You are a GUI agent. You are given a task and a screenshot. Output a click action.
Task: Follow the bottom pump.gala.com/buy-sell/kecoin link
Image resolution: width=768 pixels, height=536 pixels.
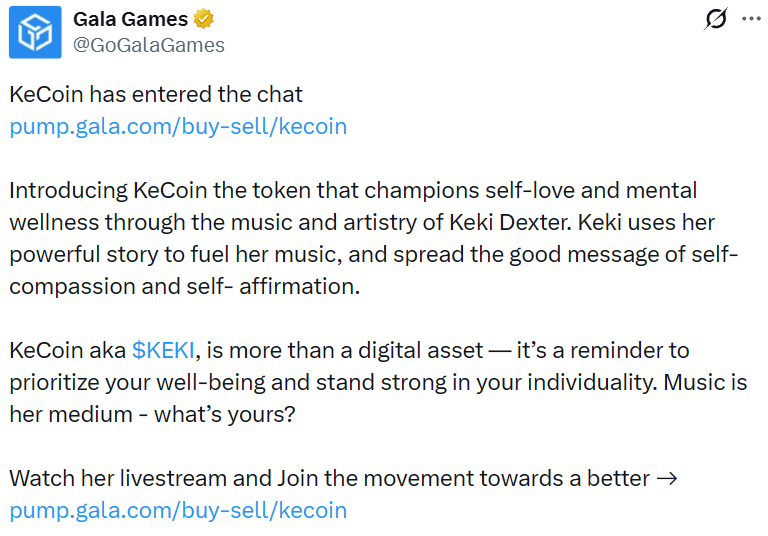click(x=178, y=511)
